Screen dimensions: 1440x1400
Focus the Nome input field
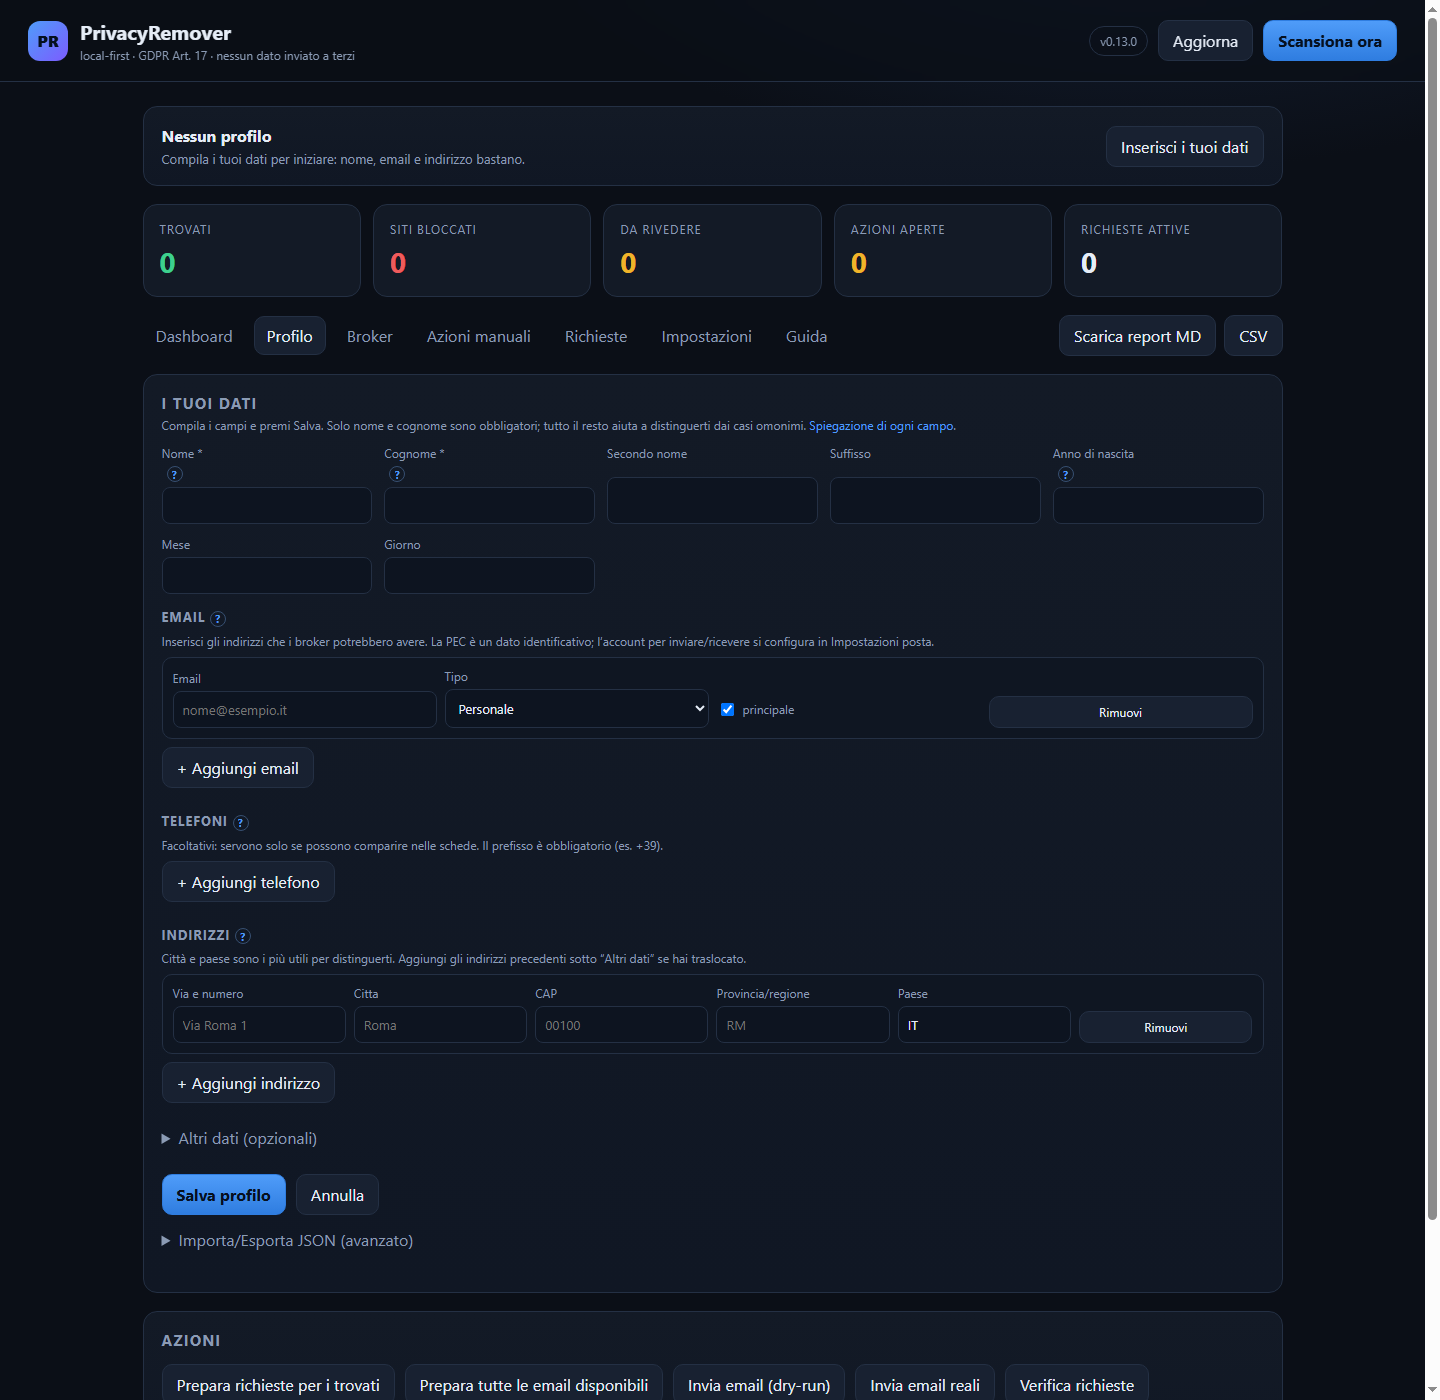click(x=267, y=506)
